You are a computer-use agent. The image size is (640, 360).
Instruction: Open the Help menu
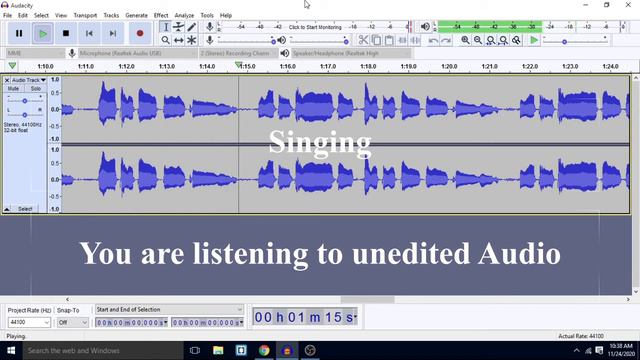226,15
